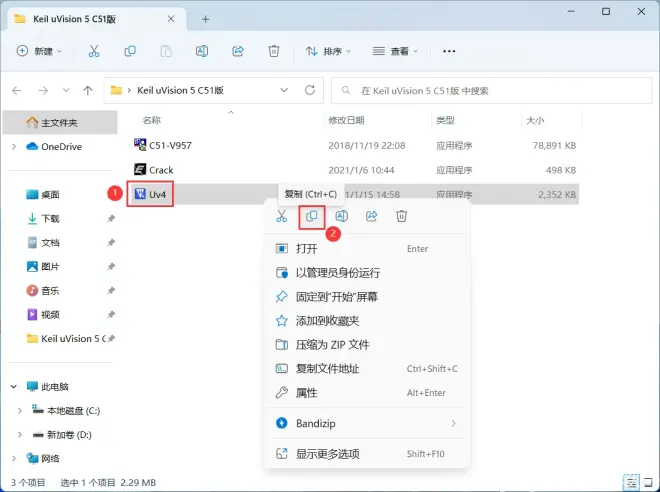Open the 新建 dropdown menu
Viewport: 660px width, 492px height.
pos(39,51)
